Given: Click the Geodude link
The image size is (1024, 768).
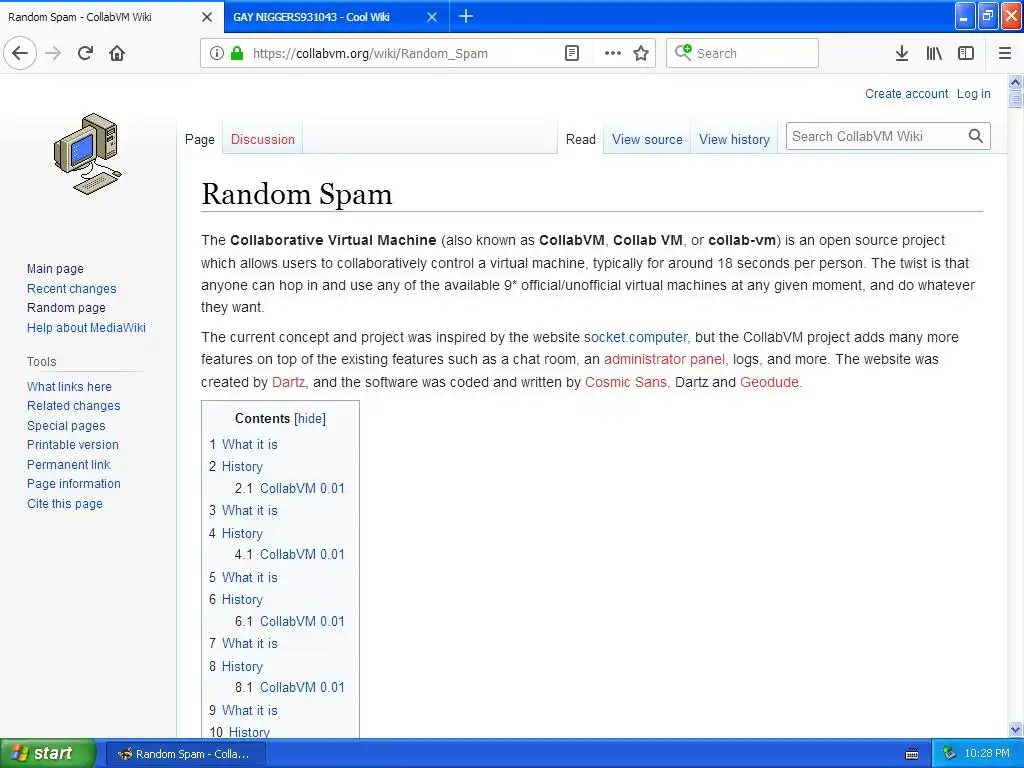Looking at the screenshot, I should [x=769, y=382].
